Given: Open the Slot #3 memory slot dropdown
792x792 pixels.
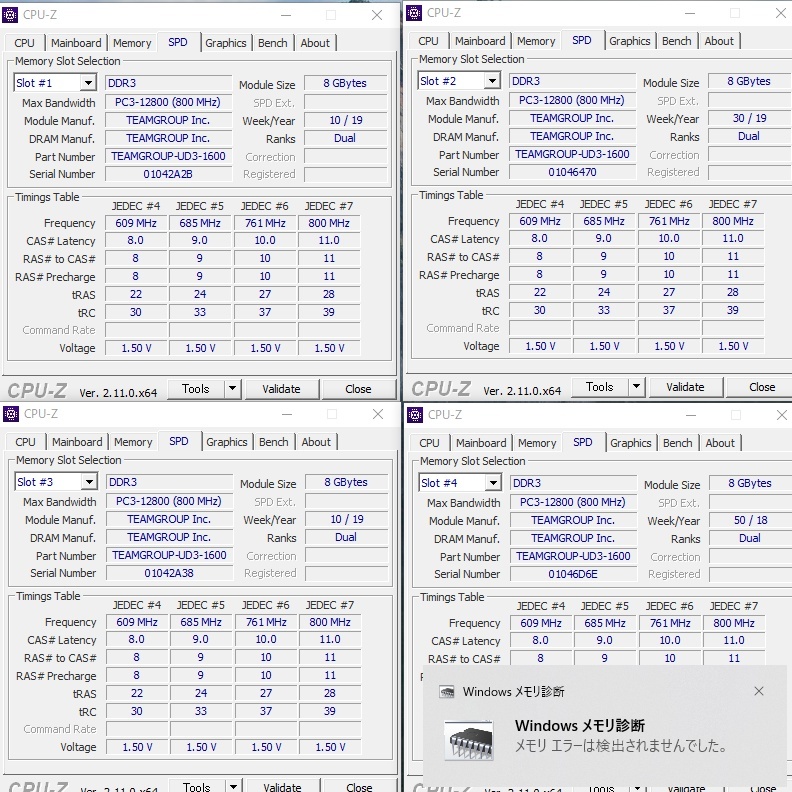Looking at the screenshot, I should [x=89, y=481].
